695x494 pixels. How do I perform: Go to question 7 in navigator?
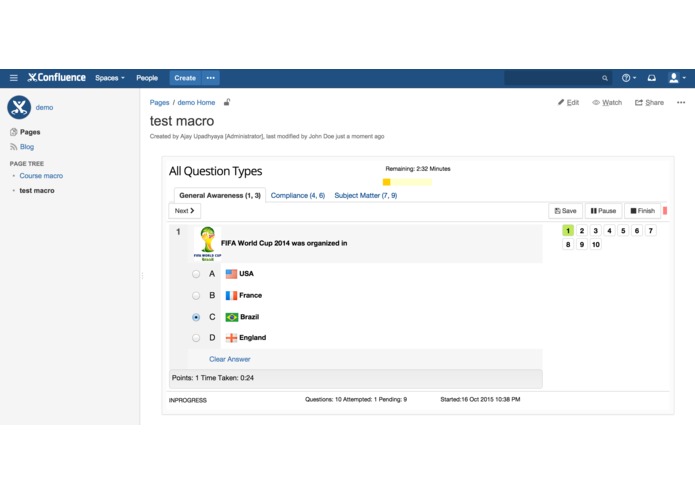[650, 231]
